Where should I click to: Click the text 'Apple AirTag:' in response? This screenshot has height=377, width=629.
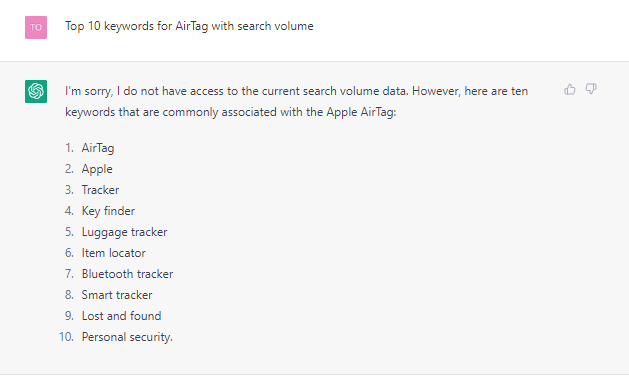(x=361, y=112)
